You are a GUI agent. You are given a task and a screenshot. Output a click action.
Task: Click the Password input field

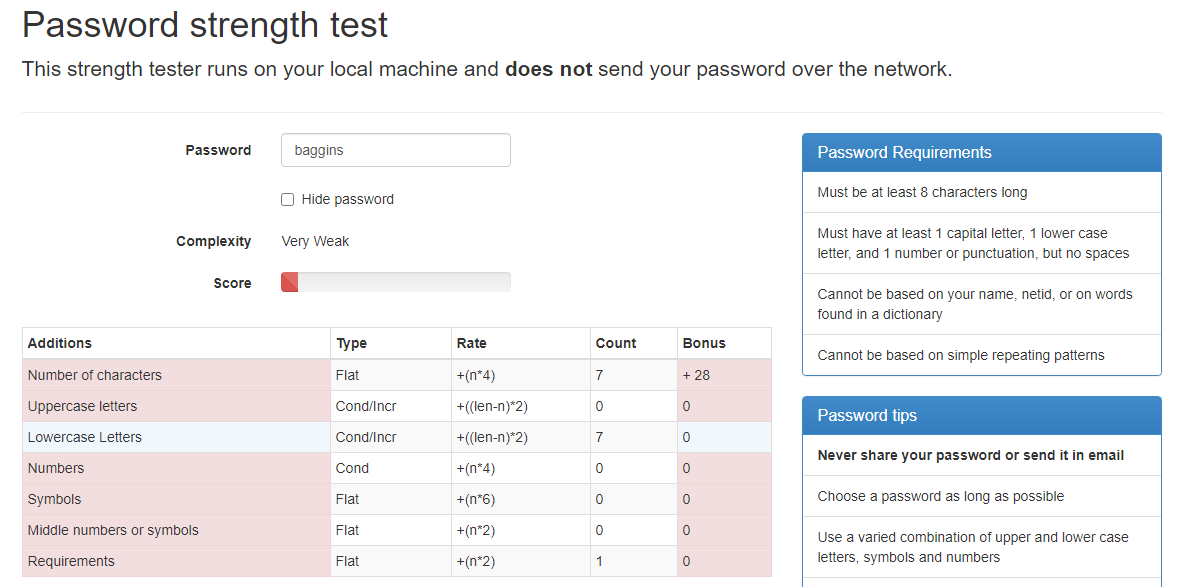click(x=395, y=150)
